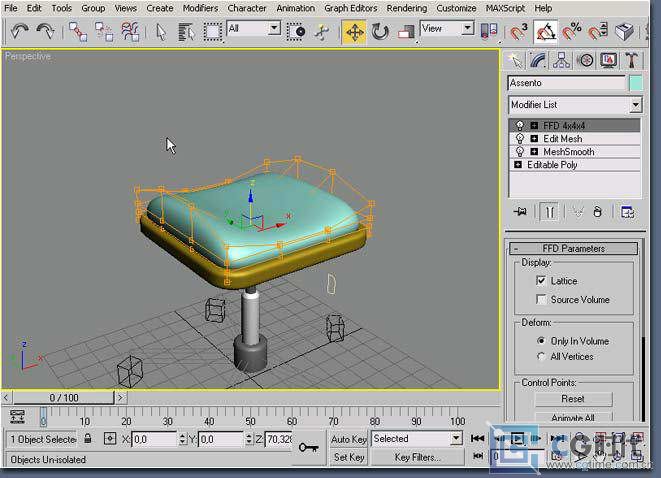Image resolution: width=661 pixels, height=478 pixels.
Task: Click the Redo arrow icon
Action: coord(46,32)
